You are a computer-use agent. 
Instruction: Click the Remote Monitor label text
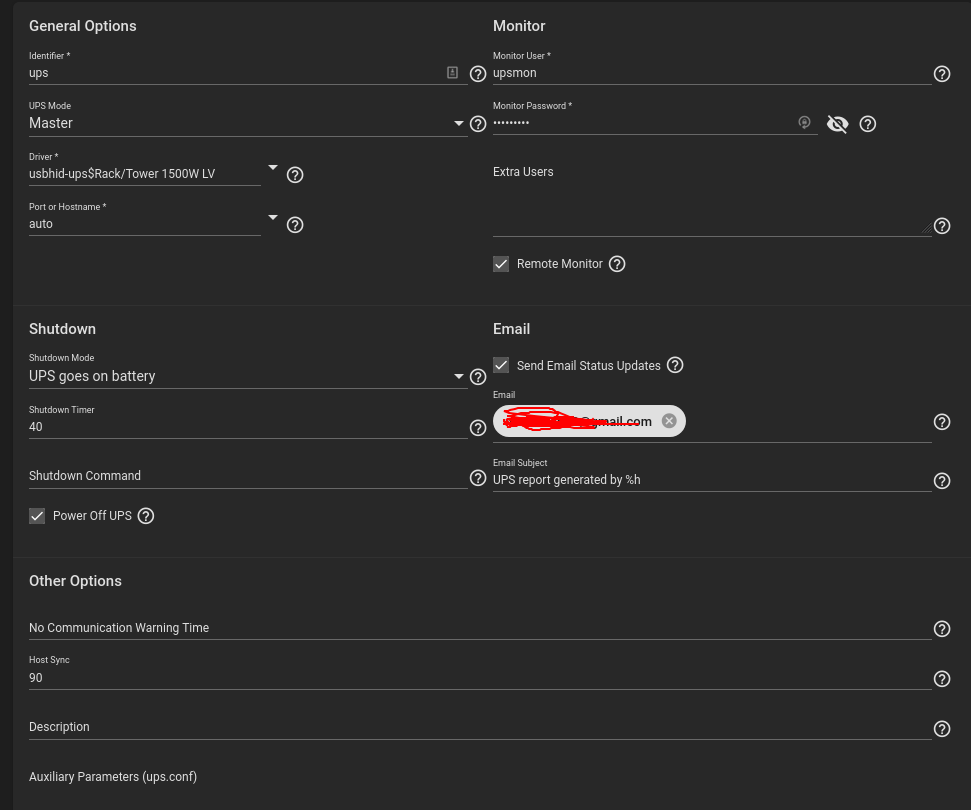point(559,264)
